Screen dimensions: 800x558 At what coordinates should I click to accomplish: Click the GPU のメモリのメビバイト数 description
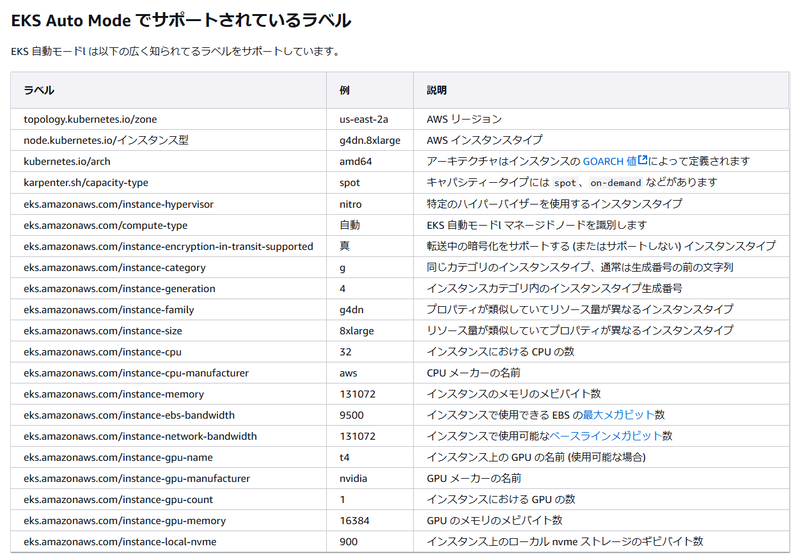[494, 521]
